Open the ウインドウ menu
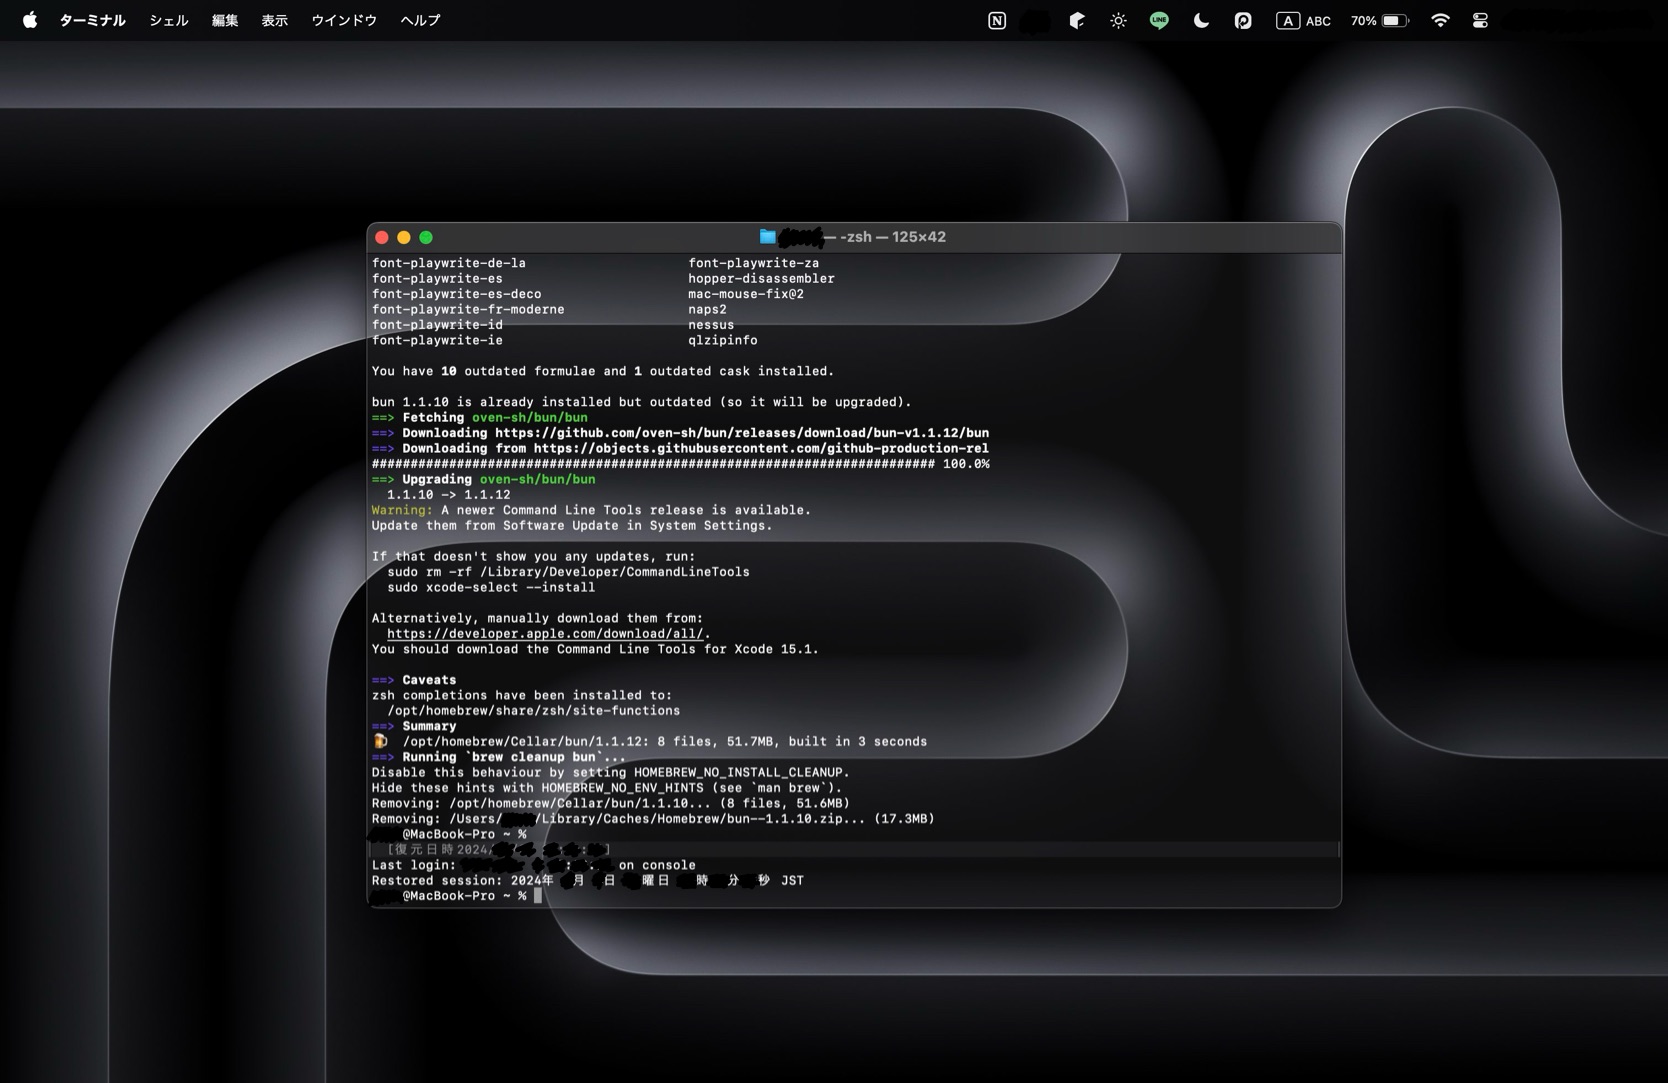Screen dimensions: 1668x1083 coord(344,20)
